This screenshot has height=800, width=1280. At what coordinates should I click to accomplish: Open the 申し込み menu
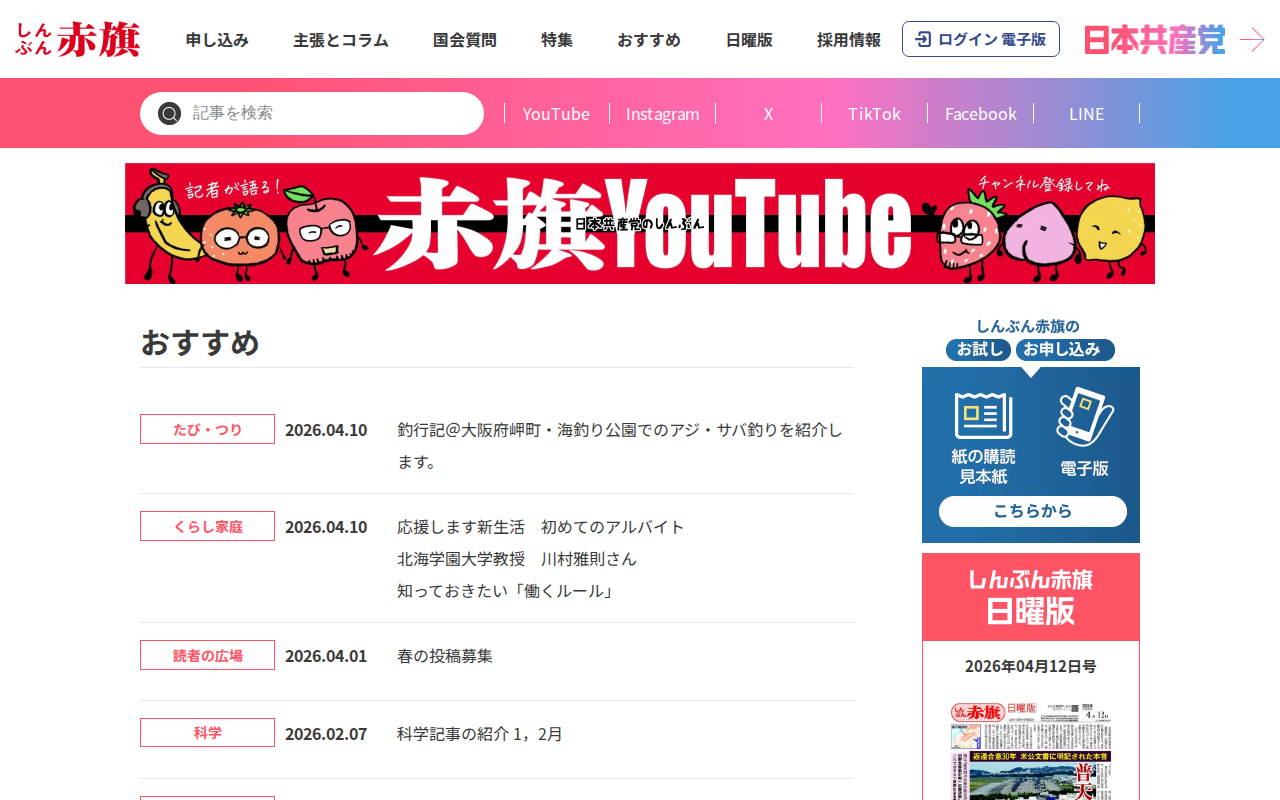click(217, 39)
